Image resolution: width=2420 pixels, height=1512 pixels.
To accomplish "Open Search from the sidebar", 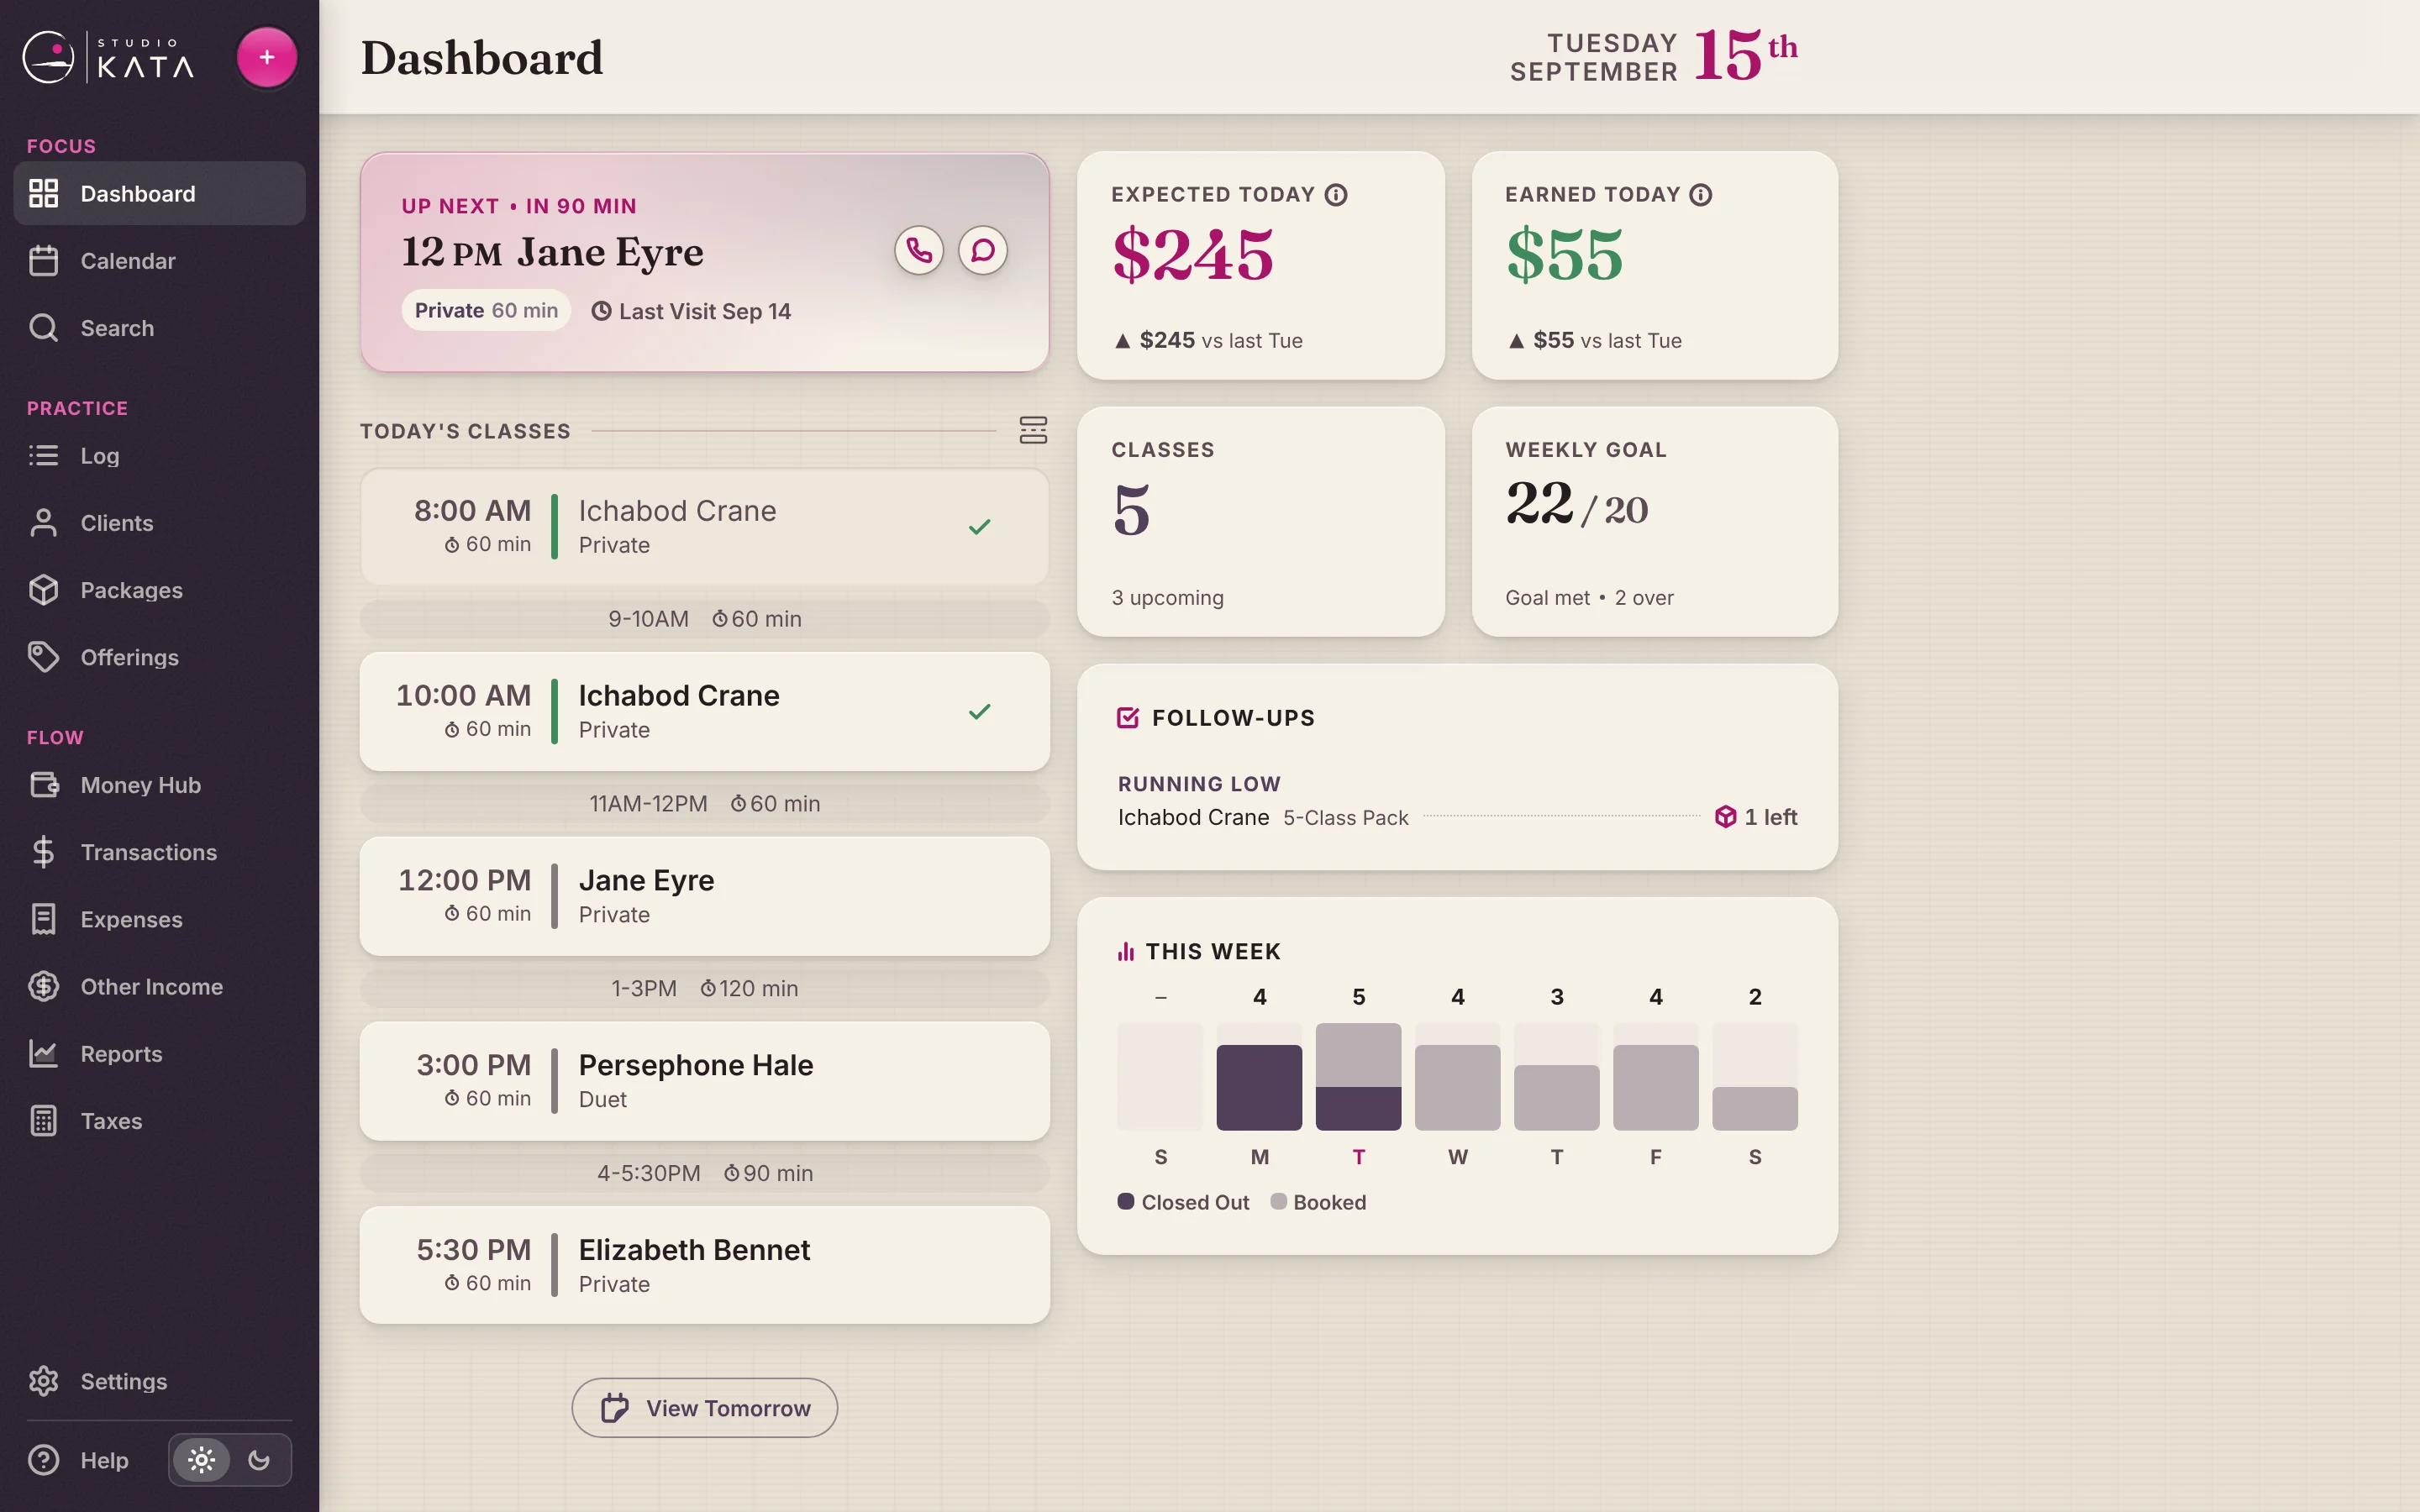I will pyautogui.click(x=159, y=328).
